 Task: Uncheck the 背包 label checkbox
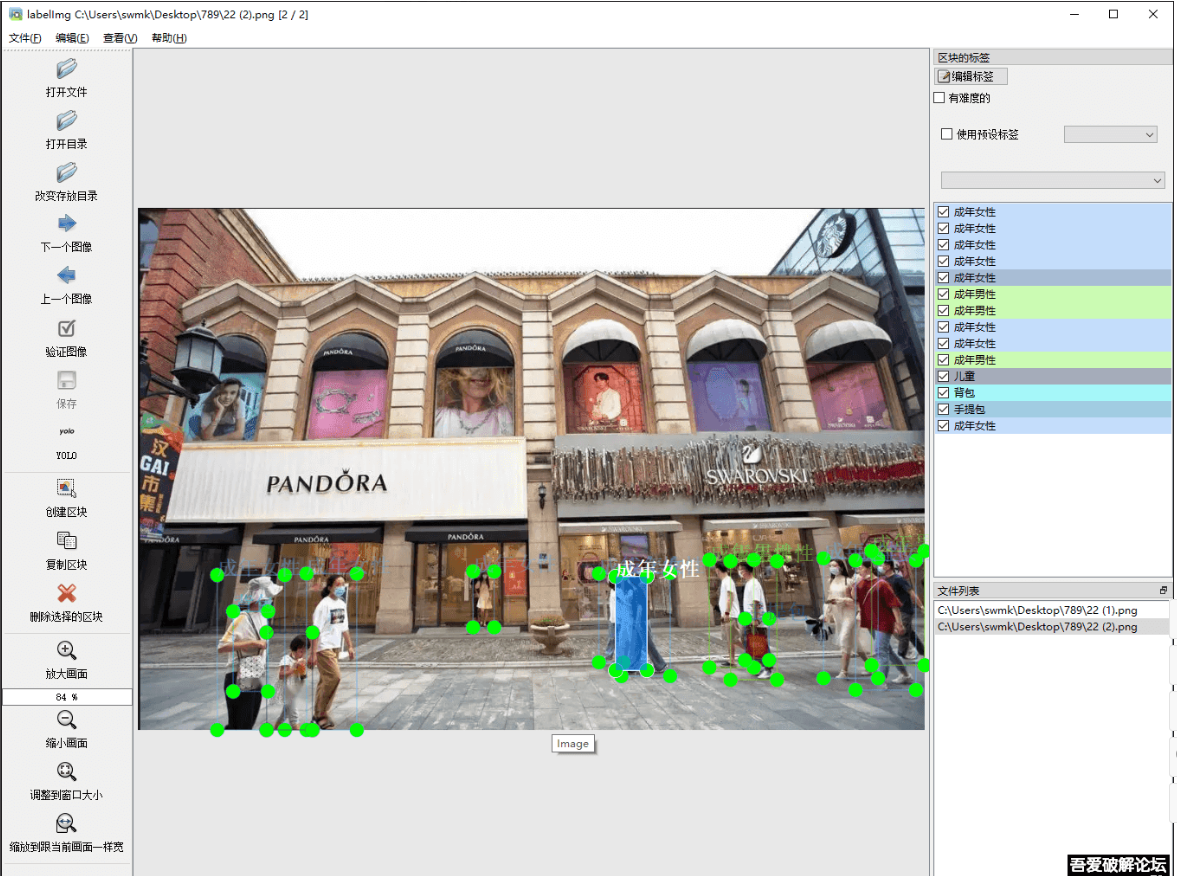pyautogui.click(x=944, y=393)
